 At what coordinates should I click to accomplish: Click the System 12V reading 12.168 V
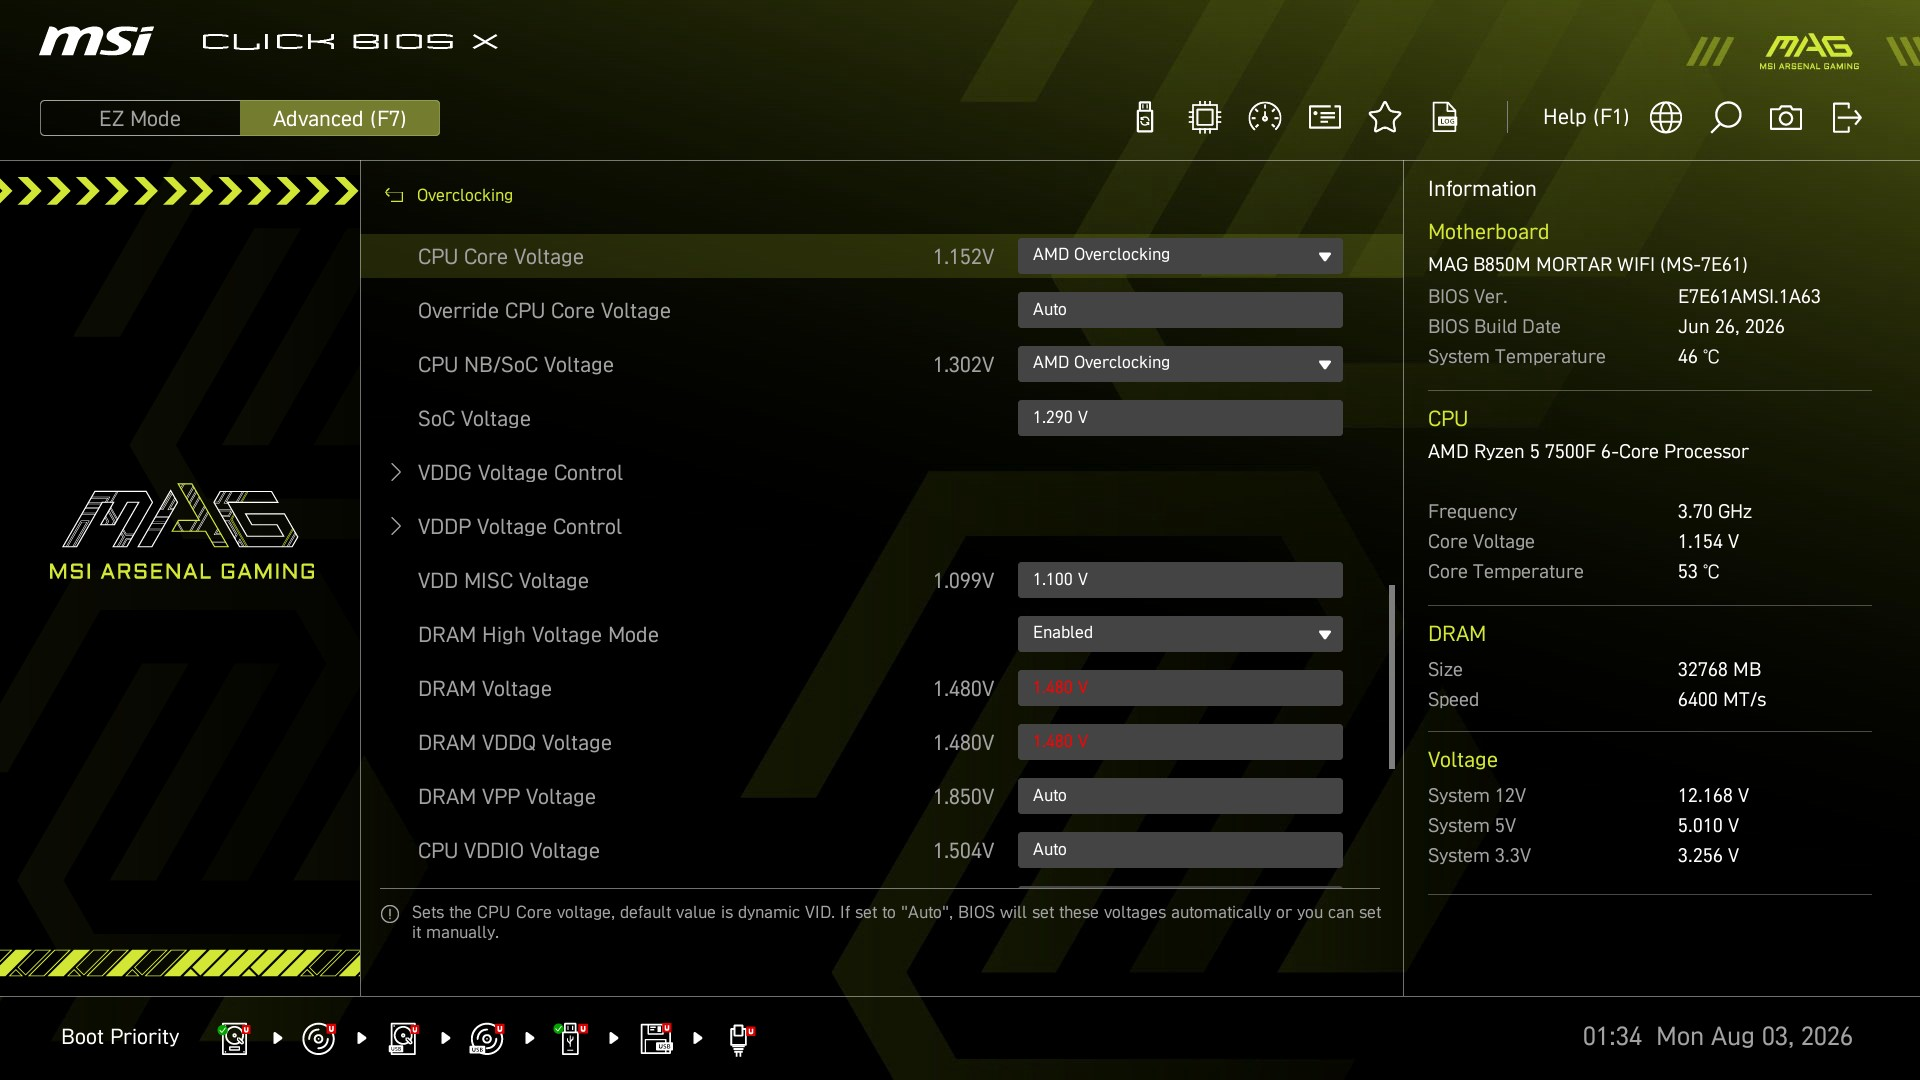click(x=1713, y=796)
